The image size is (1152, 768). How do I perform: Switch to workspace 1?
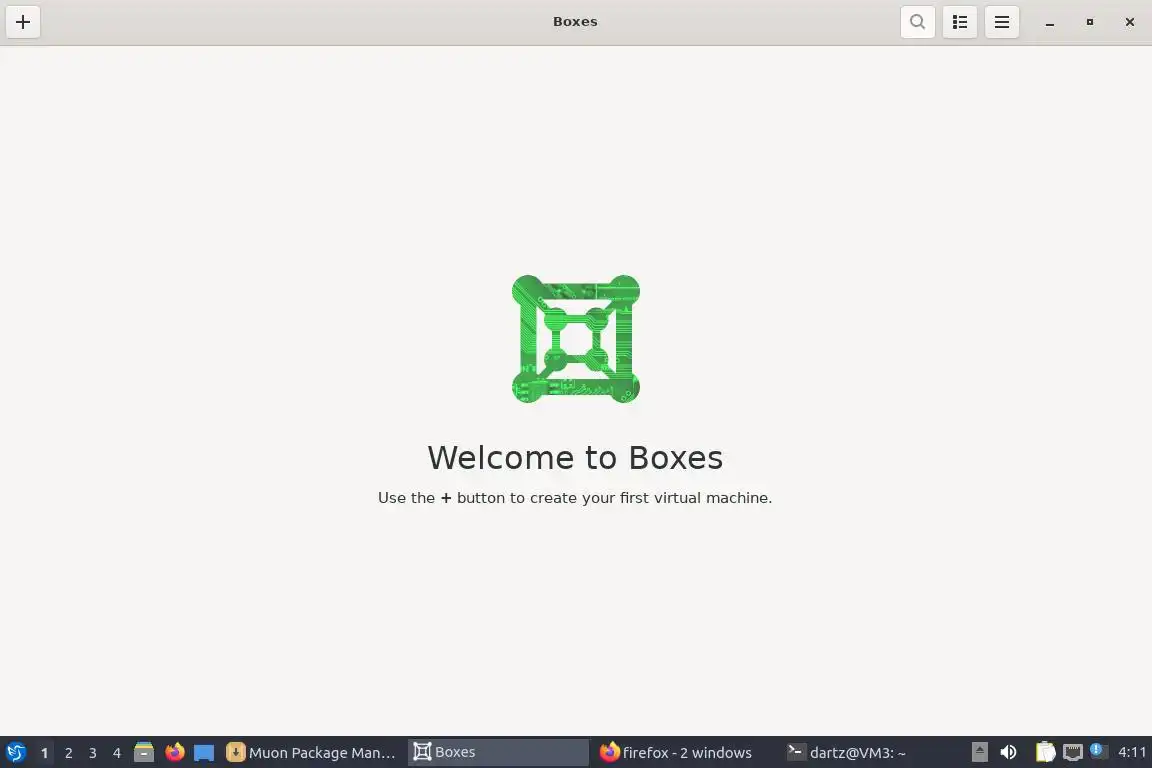(44, 753)
